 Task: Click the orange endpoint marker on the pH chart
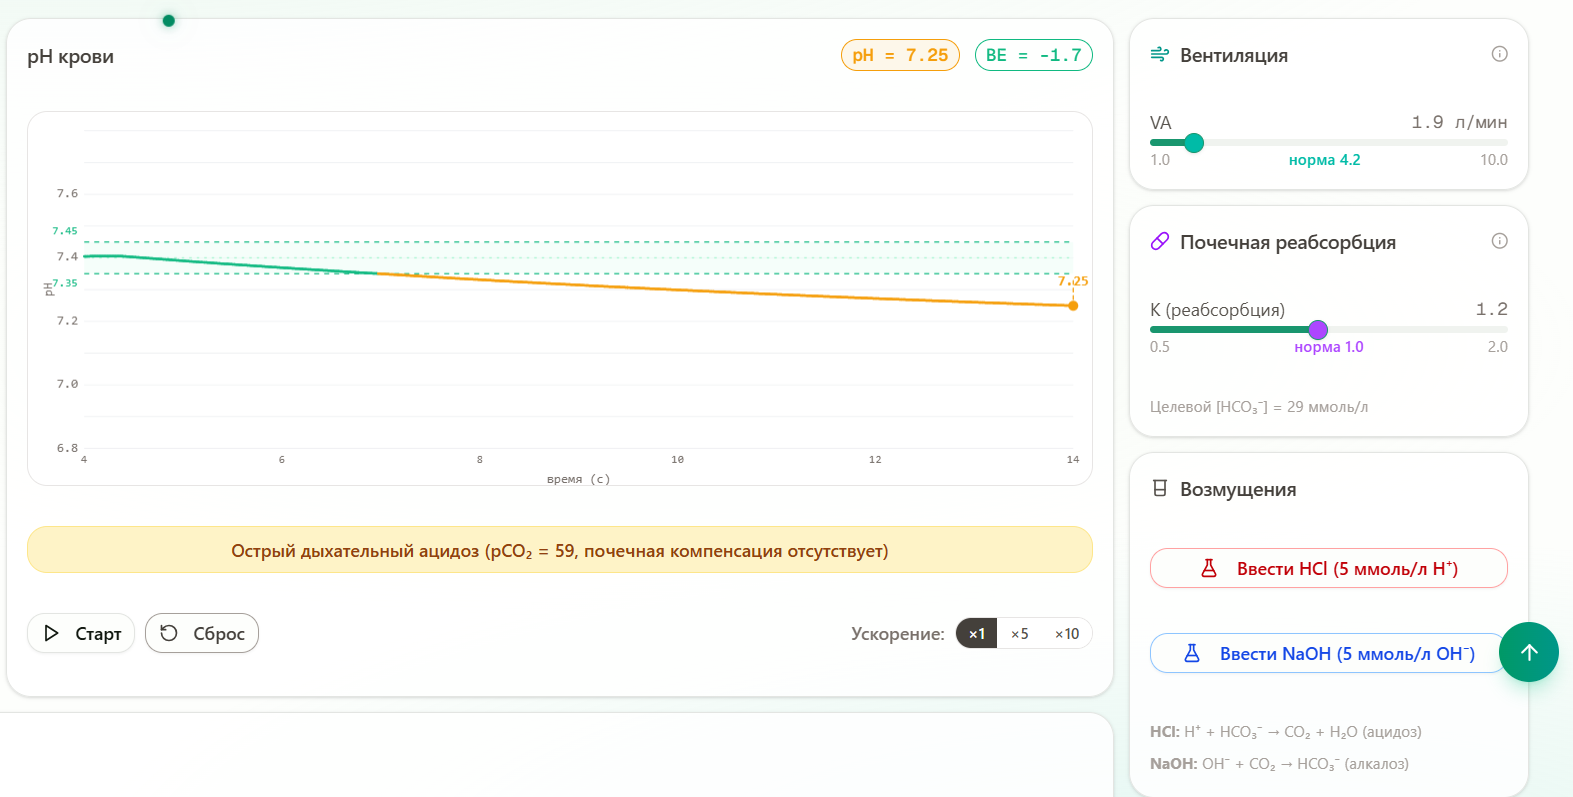(1073, 306)
